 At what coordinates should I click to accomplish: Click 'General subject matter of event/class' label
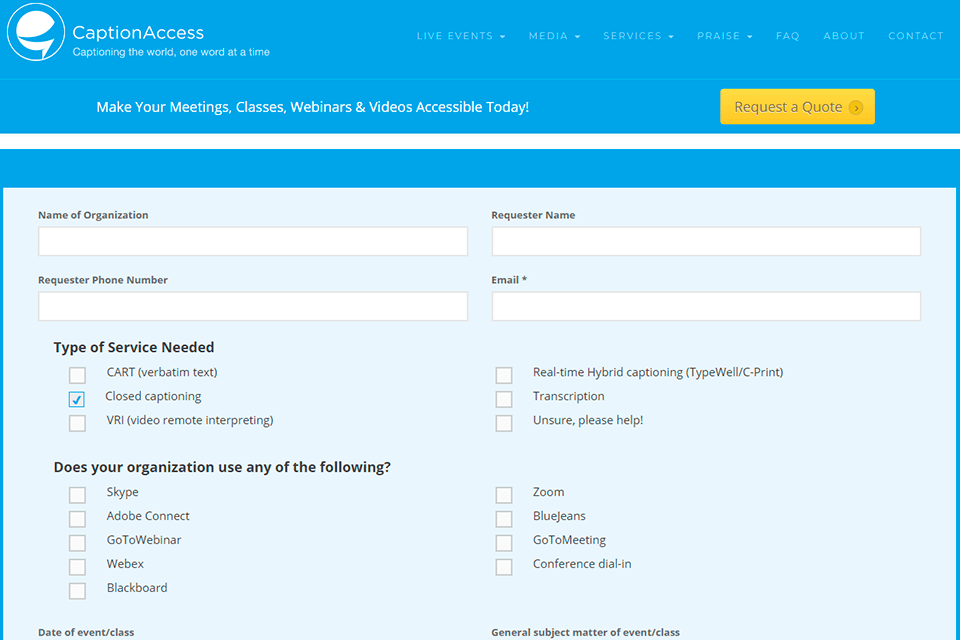click(585, 632)
